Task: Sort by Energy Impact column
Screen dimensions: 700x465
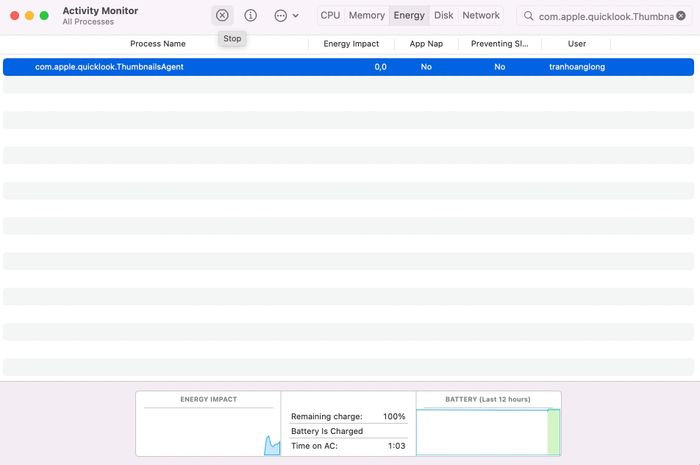Action: click(351, 44)
